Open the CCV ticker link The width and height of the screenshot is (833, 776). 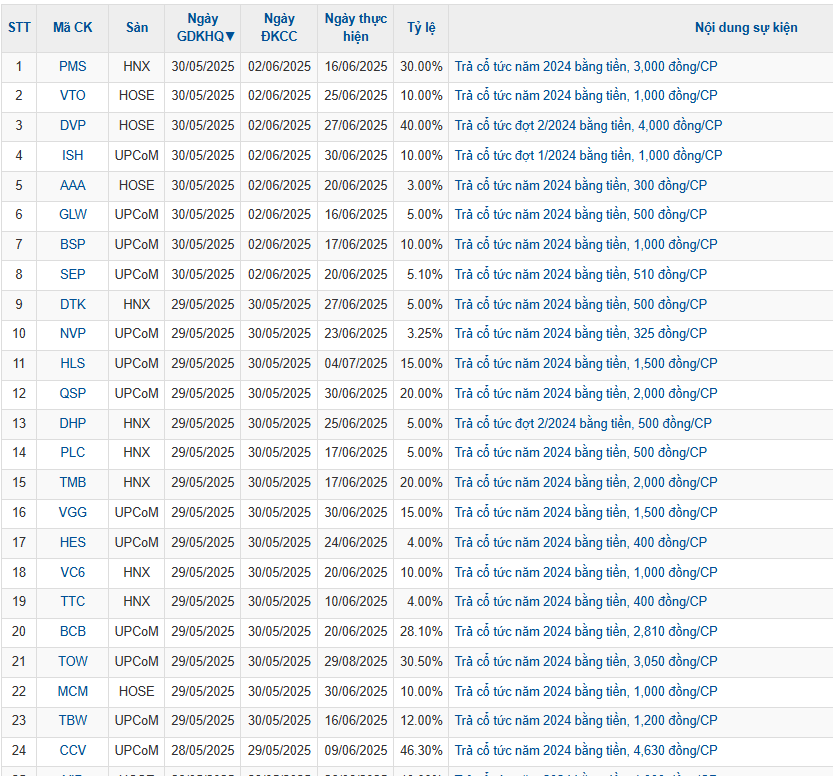[72, 750]
